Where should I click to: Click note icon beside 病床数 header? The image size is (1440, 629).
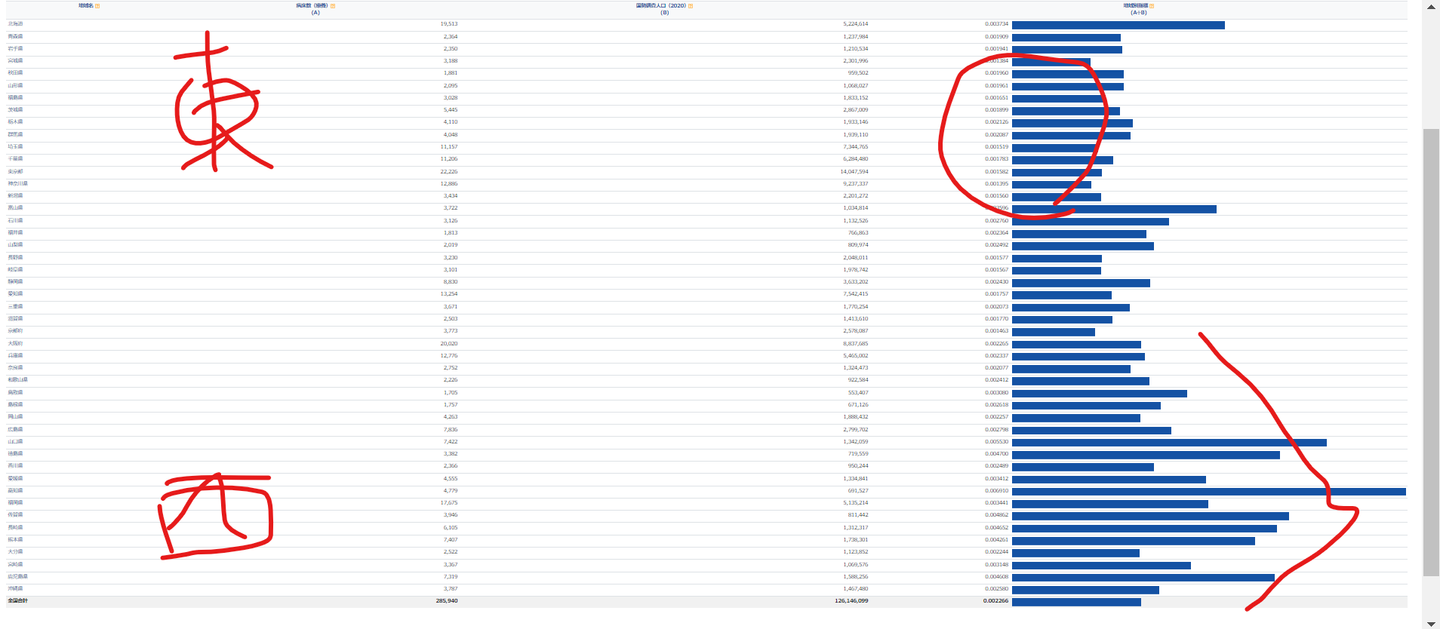[332, 6]
